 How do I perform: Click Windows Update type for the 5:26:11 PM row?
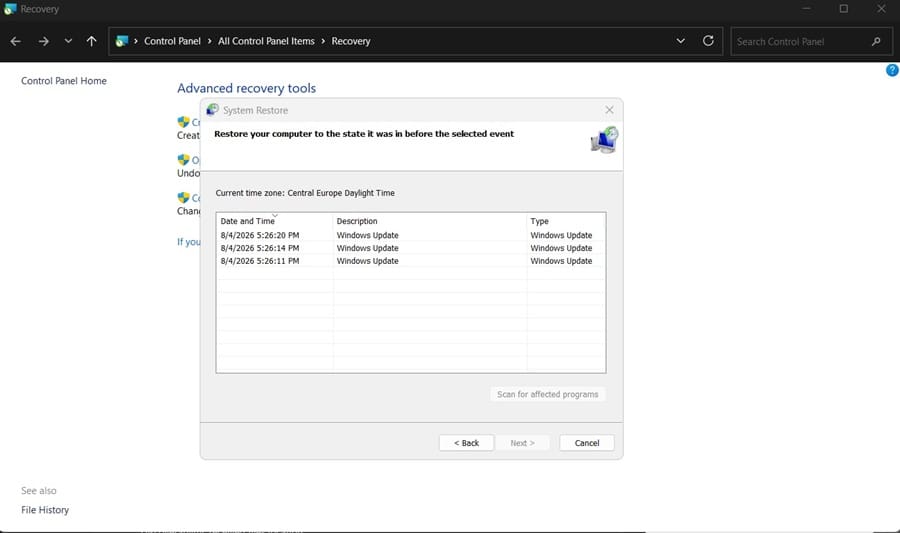561,260
